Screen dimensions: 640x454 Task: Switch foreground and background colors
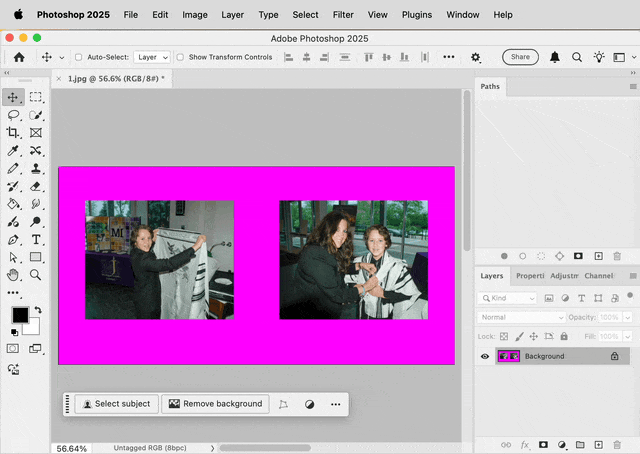click(x=38, y=310)
